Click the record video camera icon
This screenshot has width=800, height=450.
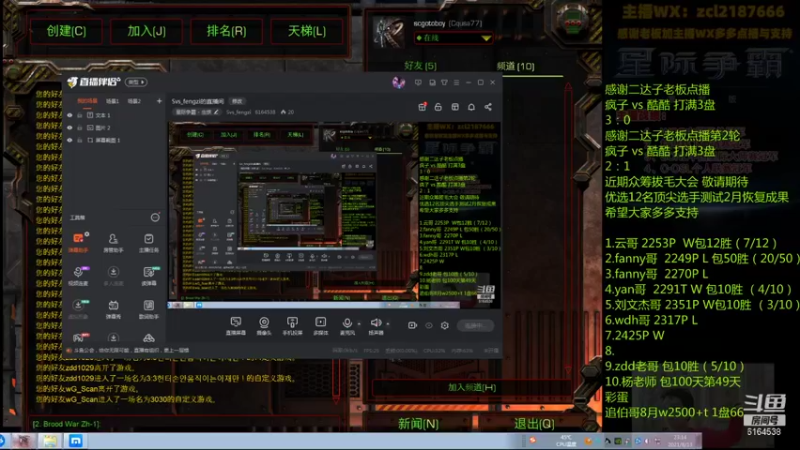point(412,326)
